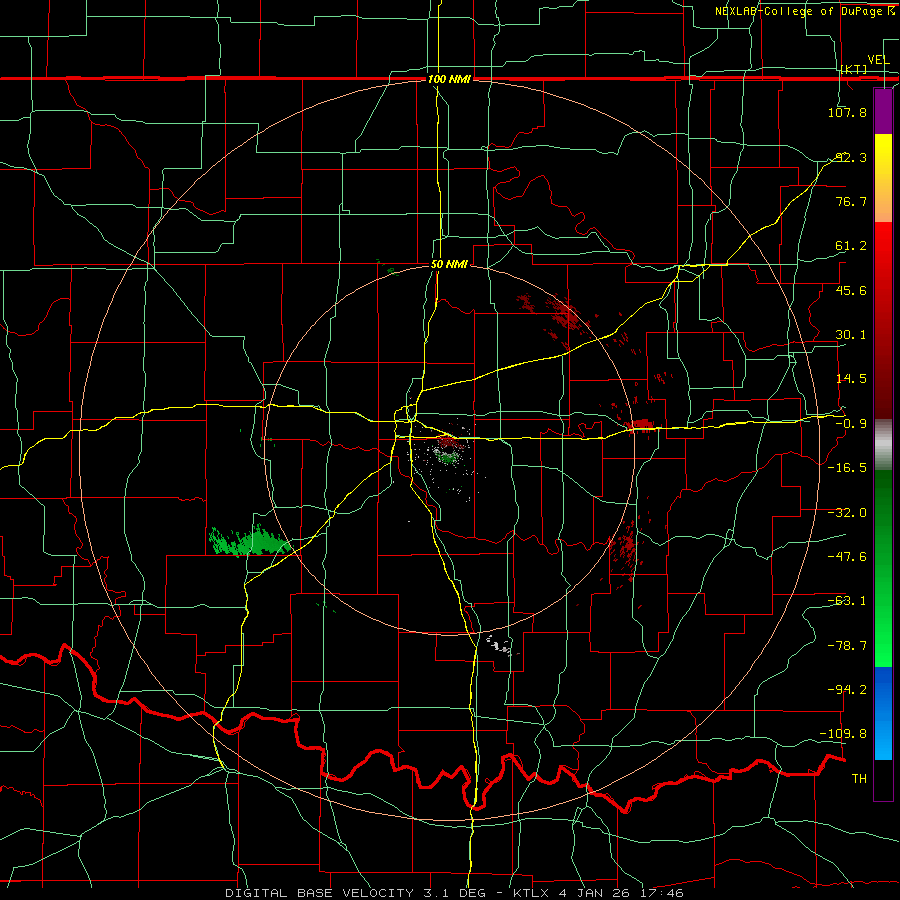
Task: Click the 100 NMI range ring label
Action: click(449, 79)
